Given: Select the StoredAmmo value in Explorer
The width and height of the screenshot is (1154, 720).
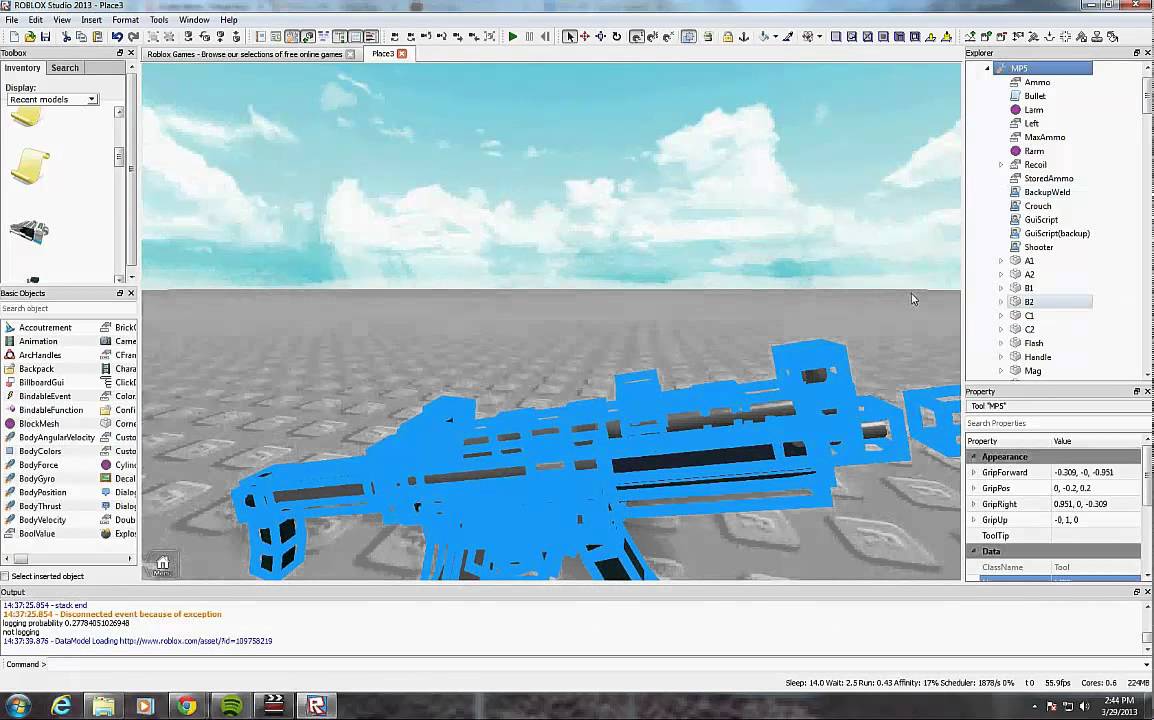Looking at the screenshot, I should [1049, 178].
